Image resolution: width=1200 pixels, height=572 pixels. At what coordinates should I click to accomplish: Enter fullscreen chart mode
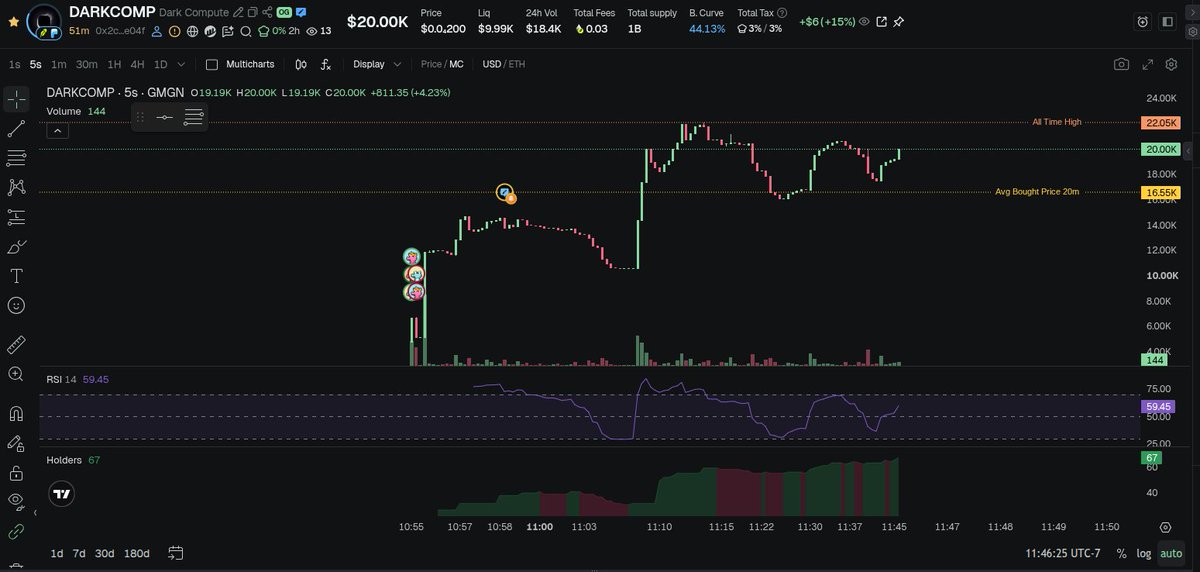1148,64
